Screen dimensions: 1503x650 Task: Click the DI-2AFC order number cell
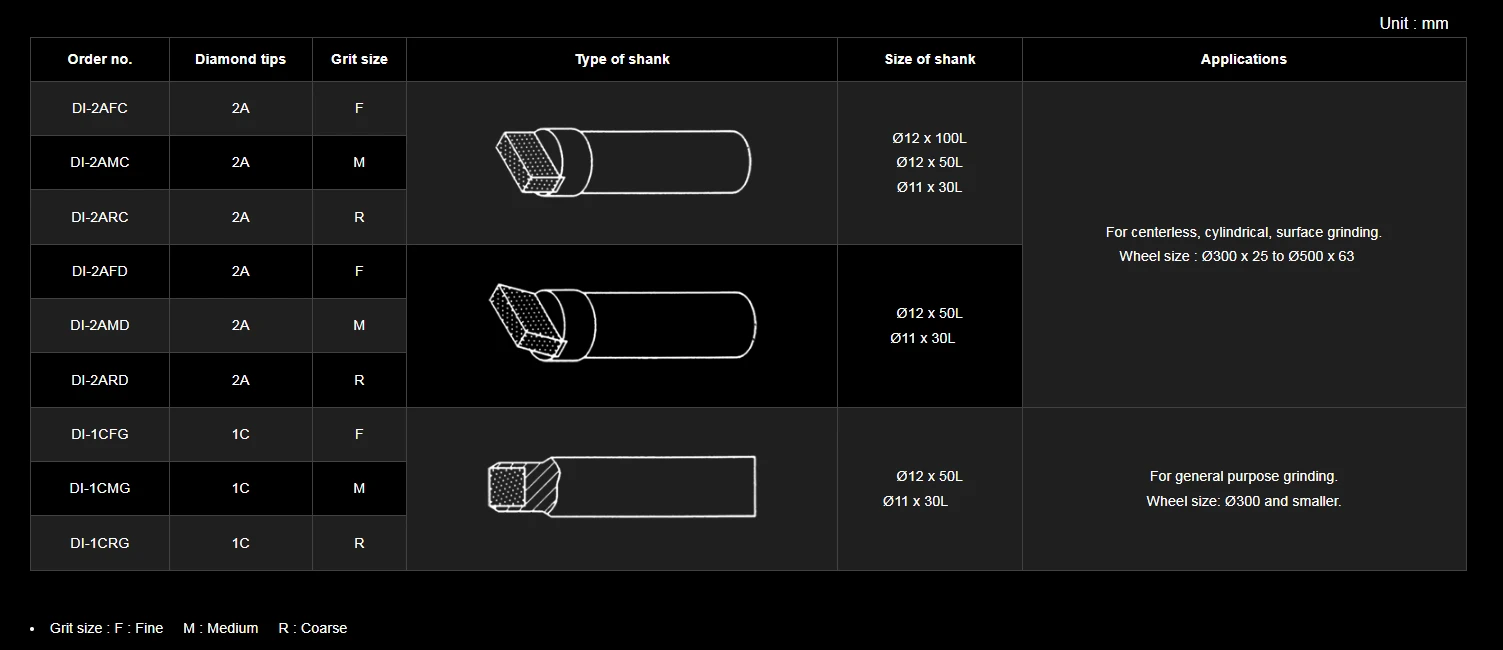[x=100, y=108]
